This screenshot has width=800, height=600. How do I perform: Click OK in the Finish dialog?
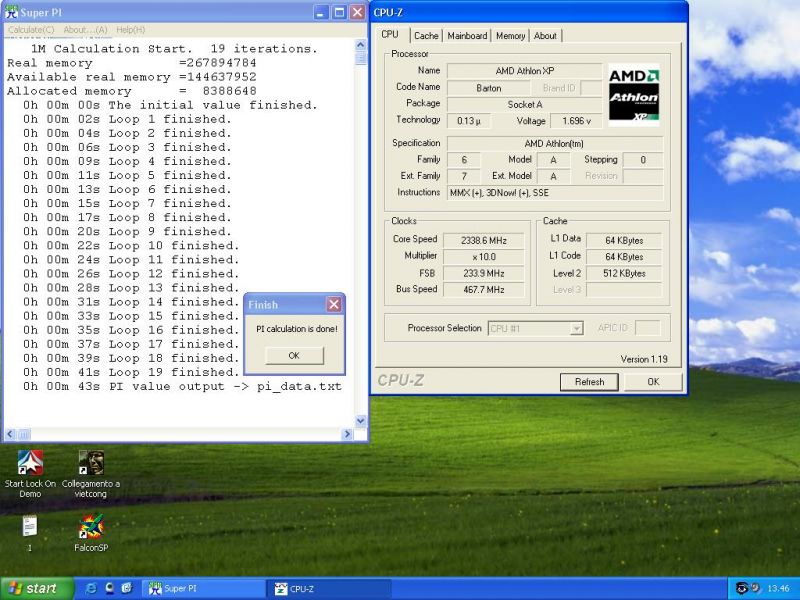(x=294, y=356)
